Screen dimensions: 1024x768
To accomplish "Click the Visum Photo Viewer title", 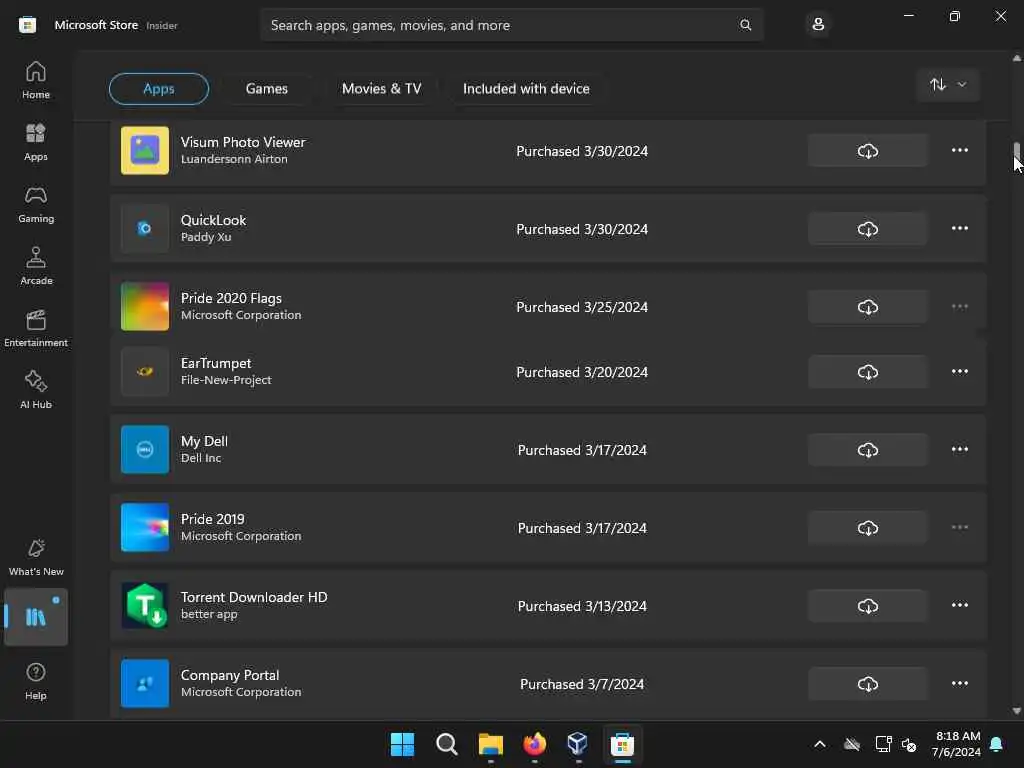I will [243, 142].
